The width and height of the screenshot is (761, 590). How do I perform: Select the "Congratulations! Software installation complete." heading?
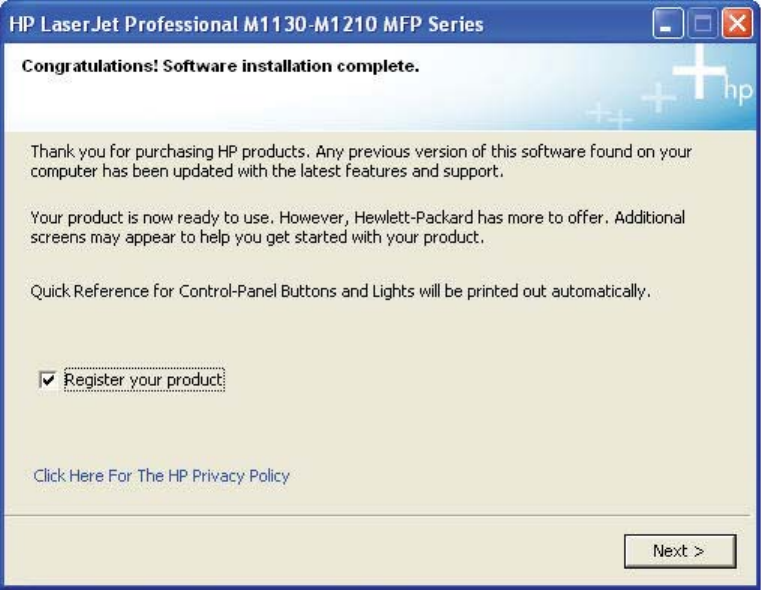point(219,68)
